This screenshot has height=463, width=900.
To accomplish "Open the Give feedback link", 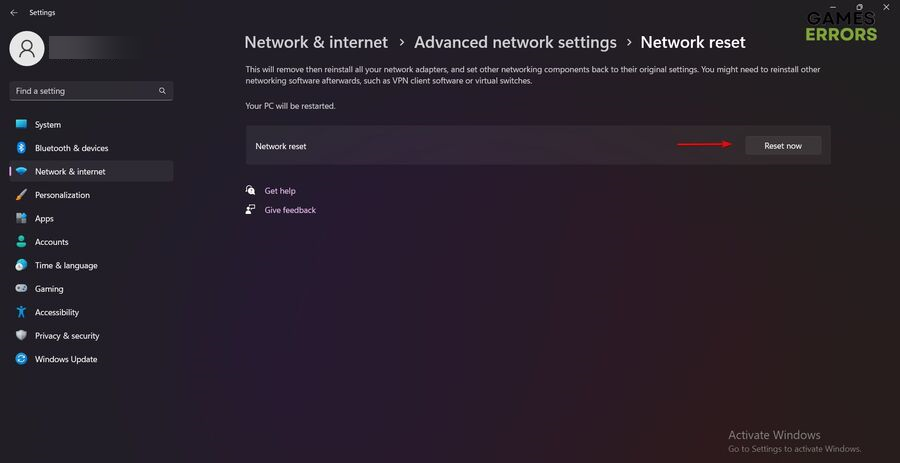I will click(x=290, y=210).
